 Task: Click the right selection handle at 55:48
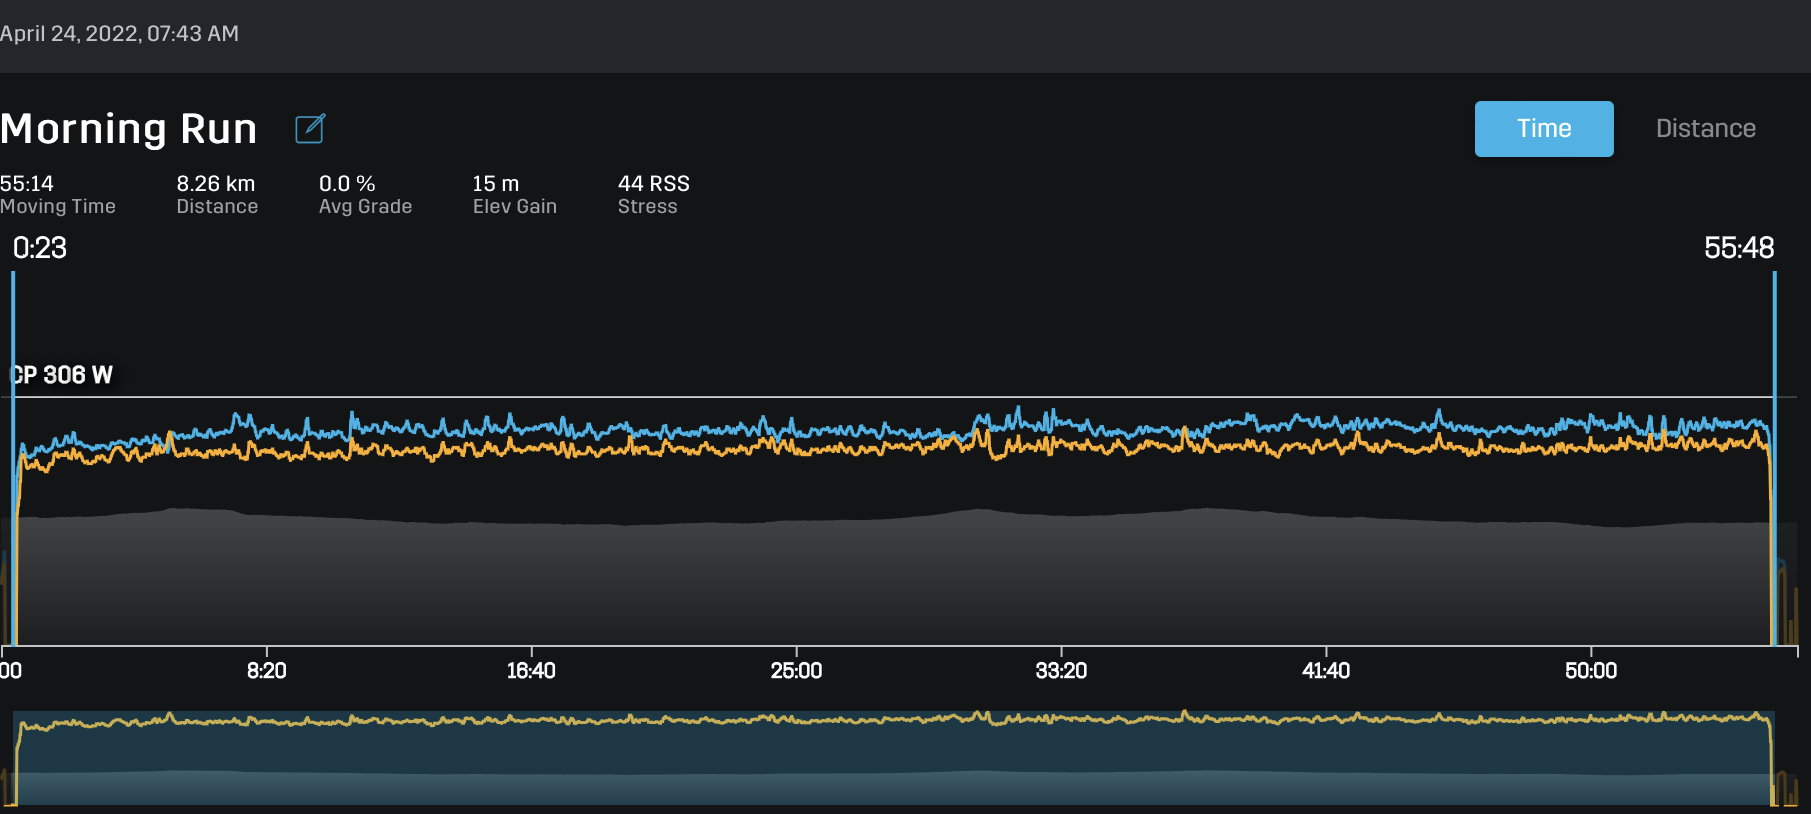coord(1774,400)
